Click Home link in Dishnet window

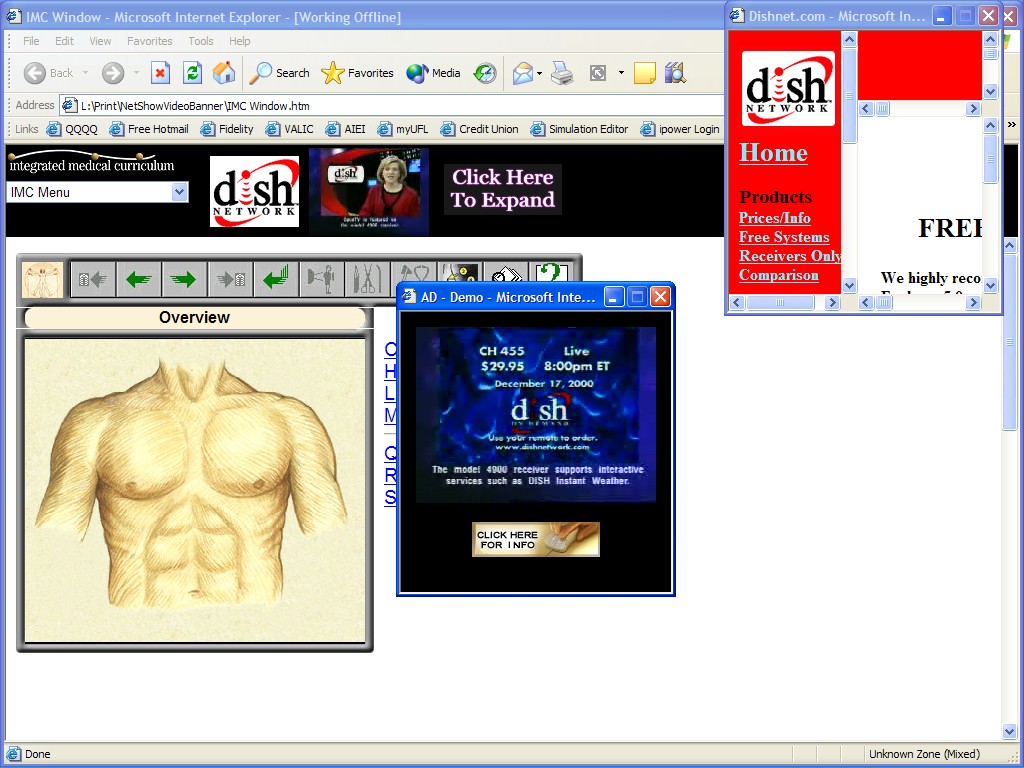tap(773, 153)
